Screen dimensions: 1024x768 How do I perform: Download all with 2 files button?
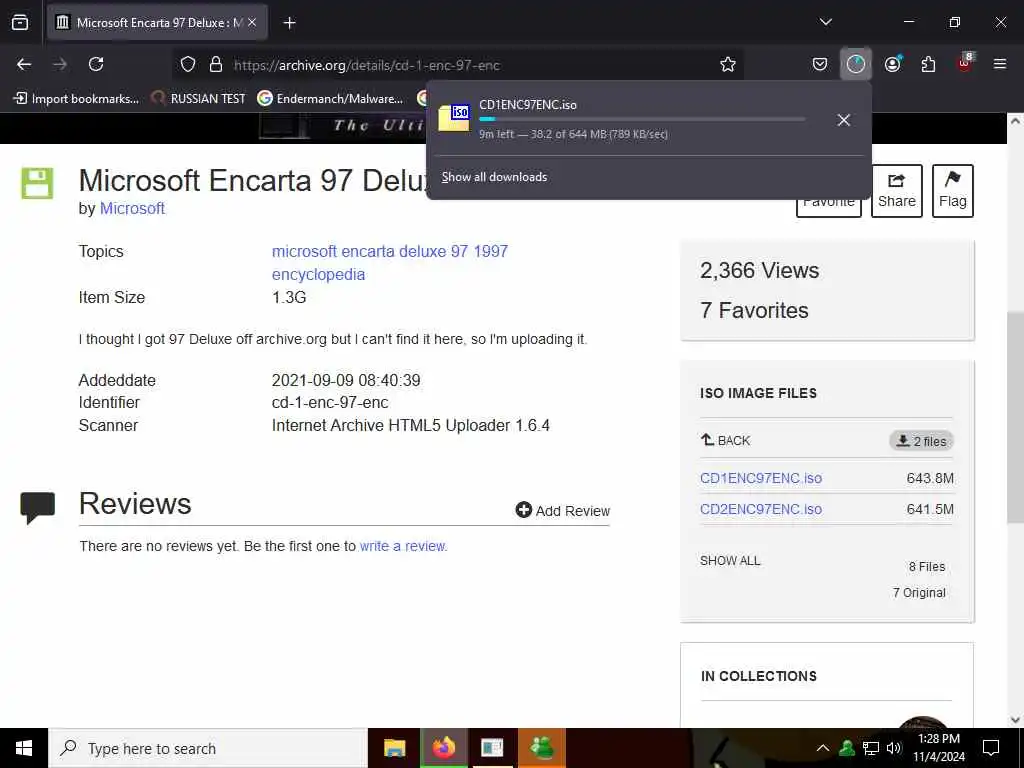[921, 441]
